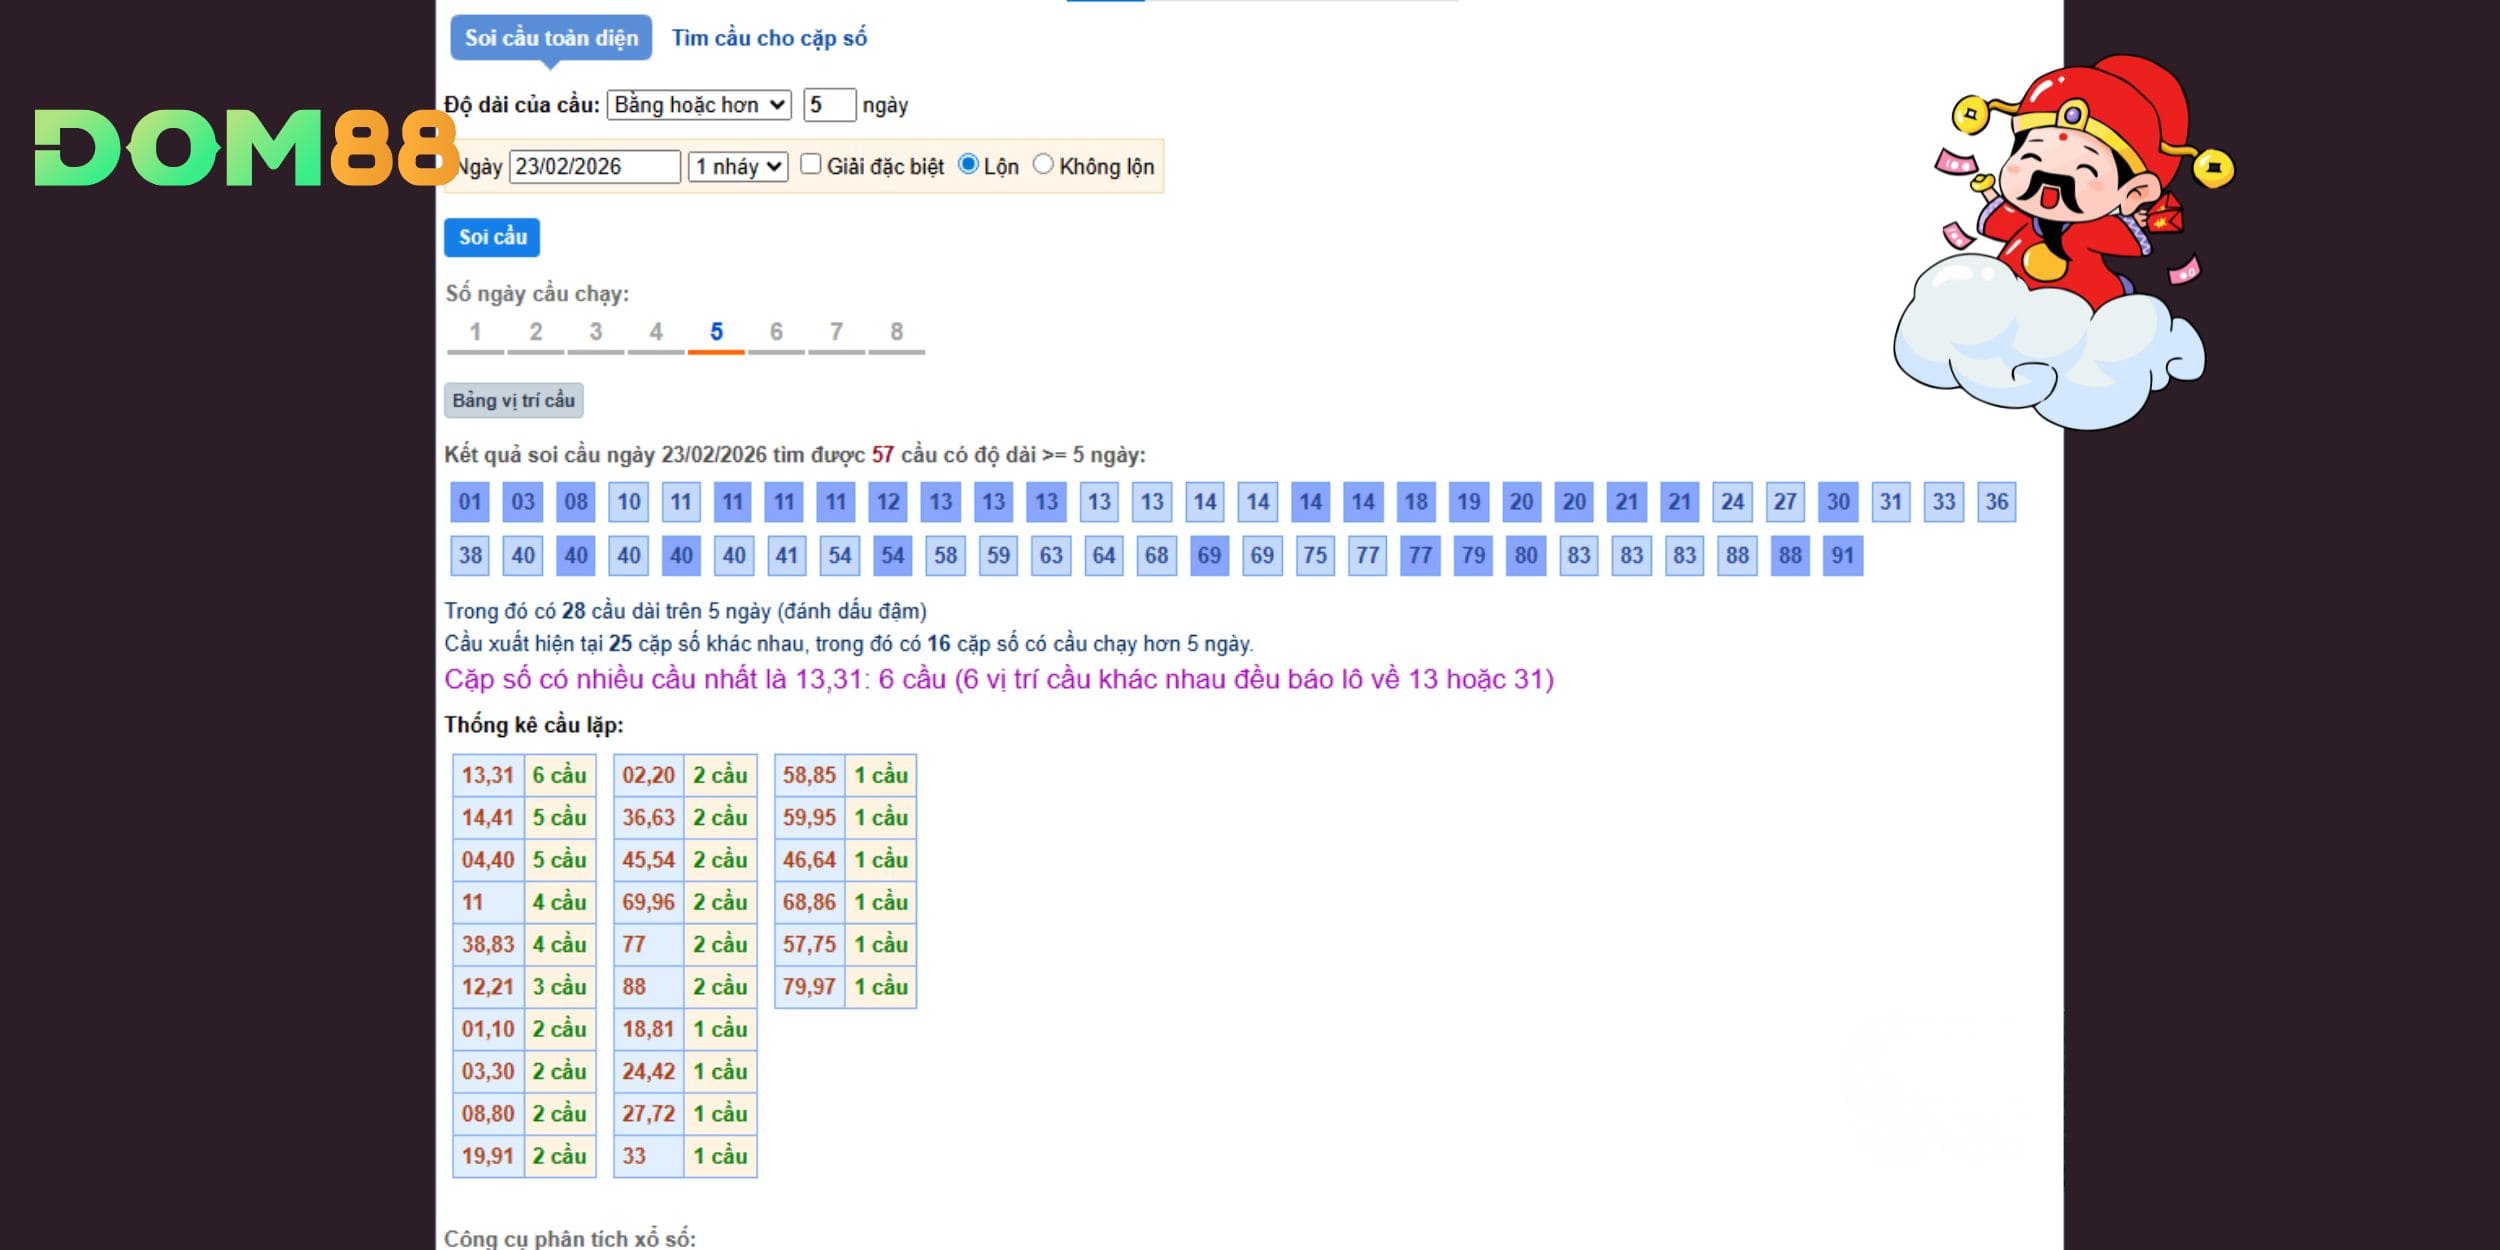Click the 13,31 pair in statistics table
Screen dimensions: 2500x1250
click(488, 775)
